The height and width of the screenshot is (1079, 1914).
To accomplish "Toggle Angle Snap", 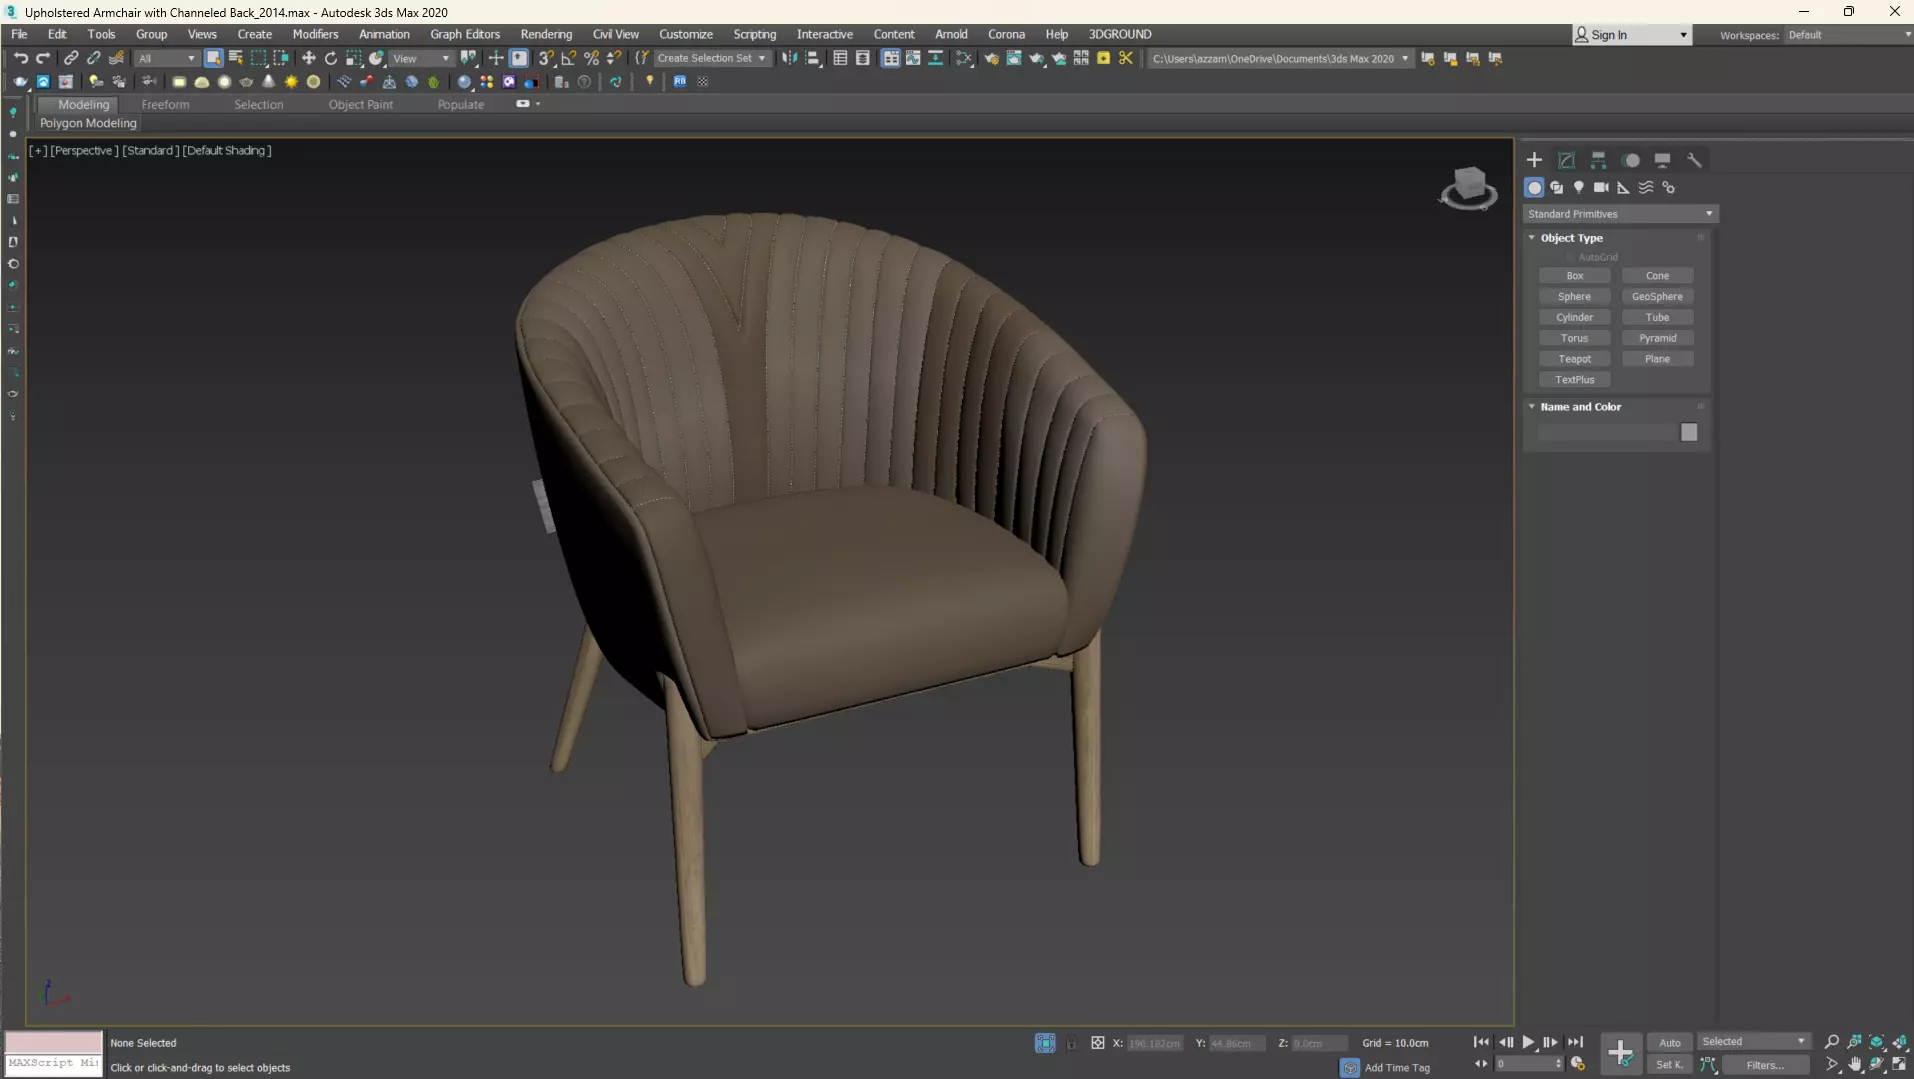I will [569, 58].
